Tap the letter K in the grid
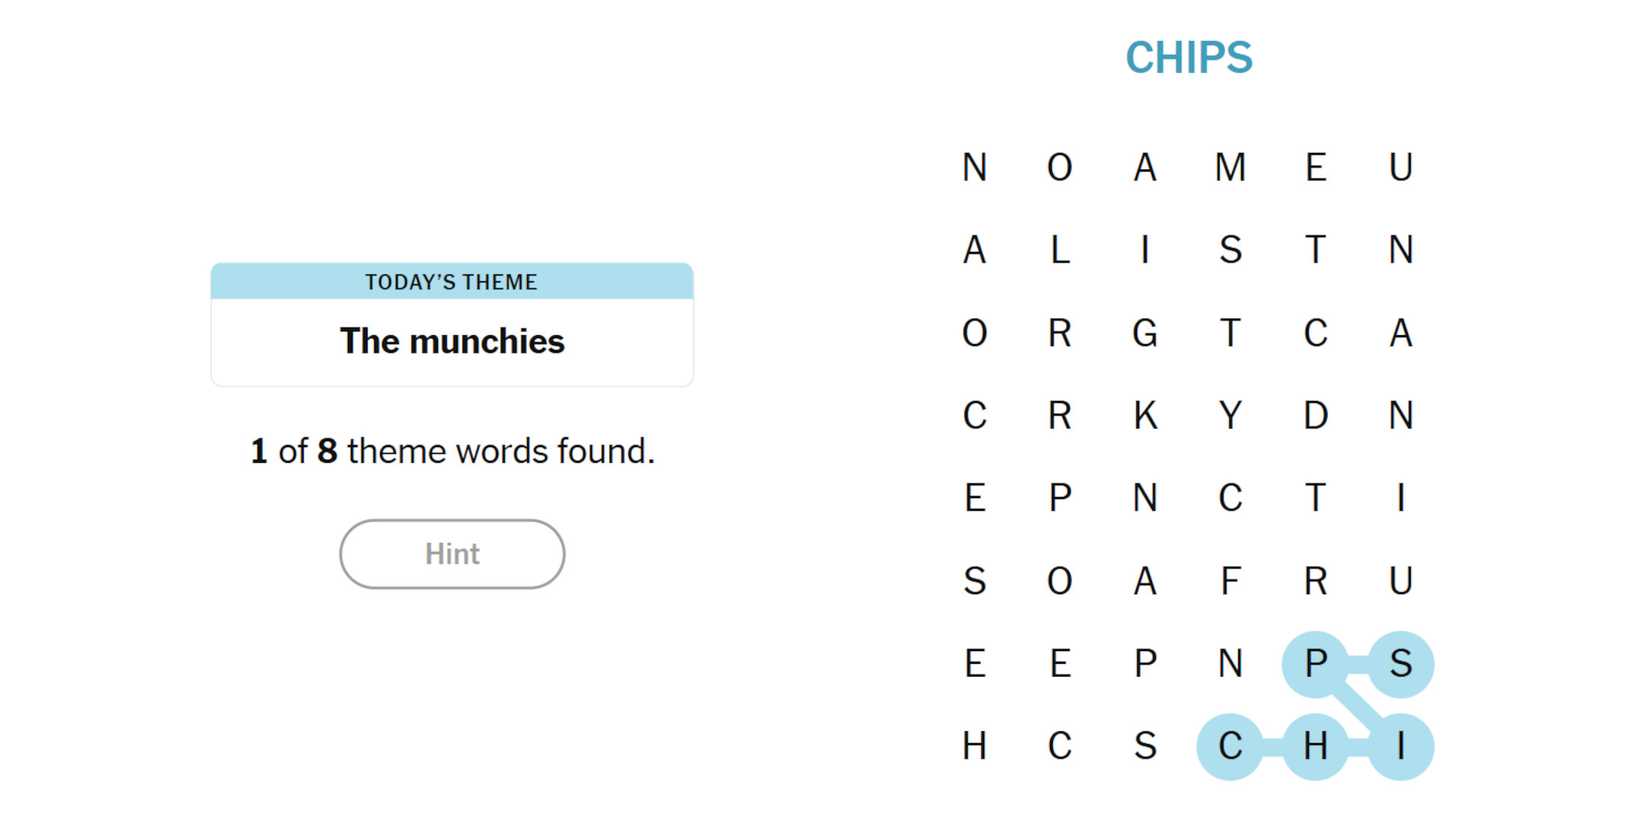The width and height of the screenshot is (1650, 825). click(x=1145, y=416)
